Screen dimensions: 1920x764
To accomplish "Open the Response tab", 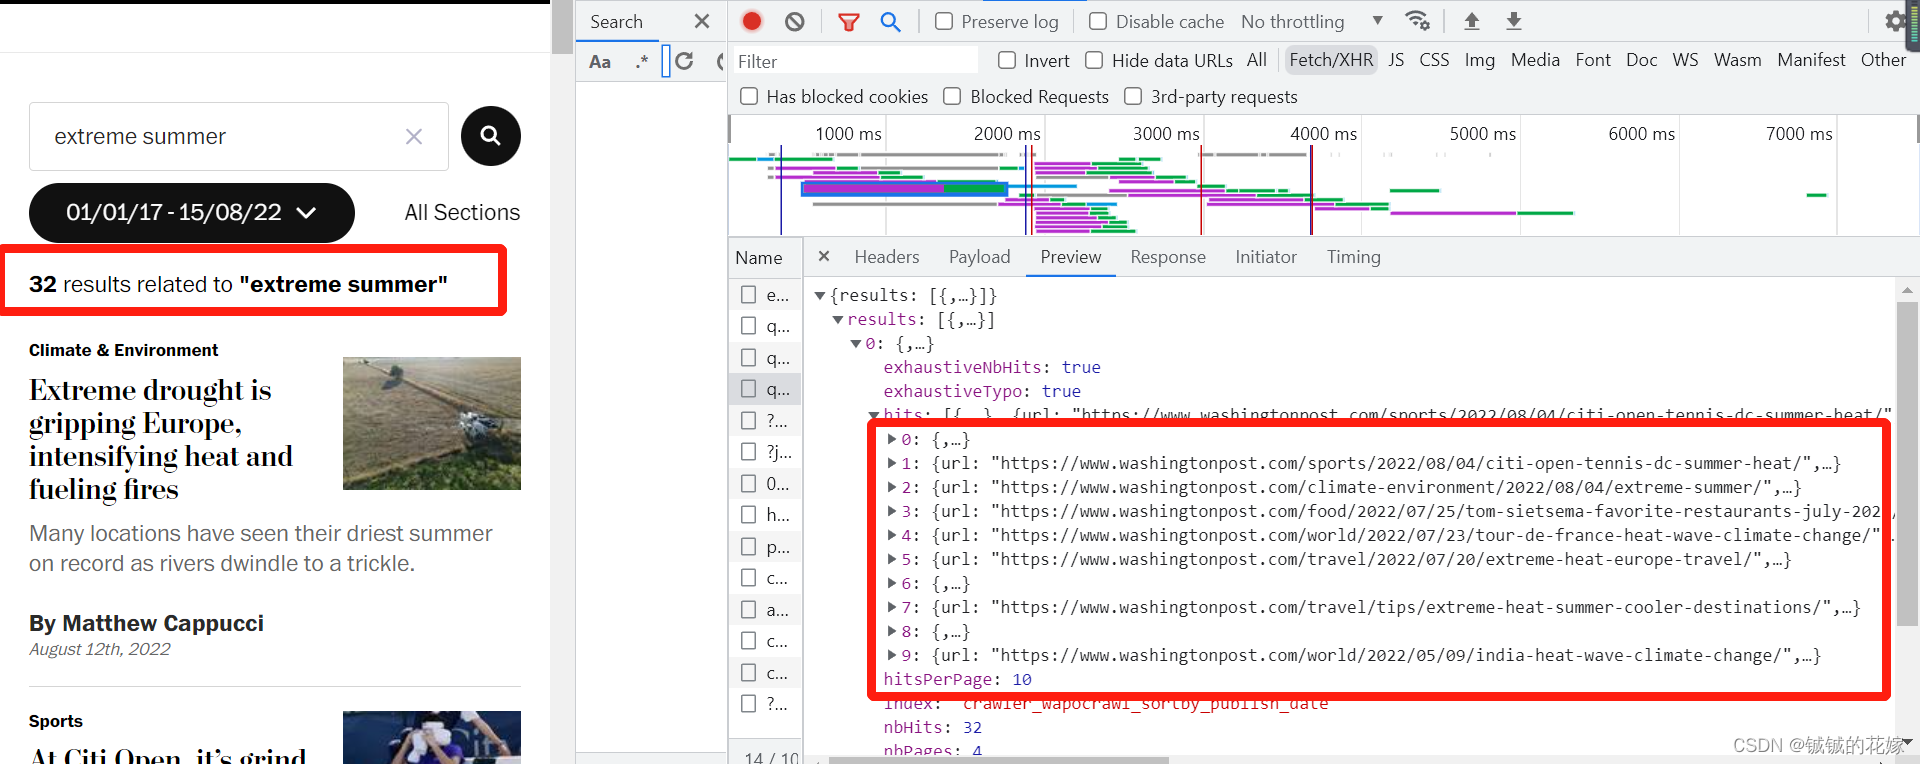I will [x=1168, y=257].
